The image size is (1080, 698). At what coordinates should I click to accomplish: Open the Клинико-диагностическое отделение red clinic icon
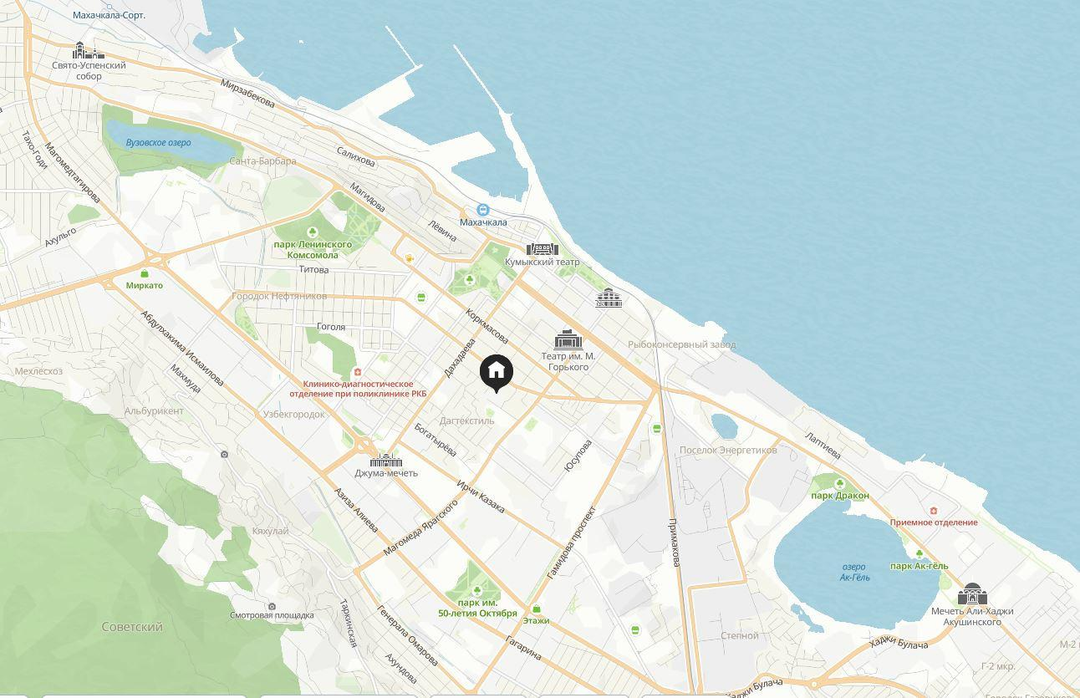pyautogui.click(x=357, y=372)
